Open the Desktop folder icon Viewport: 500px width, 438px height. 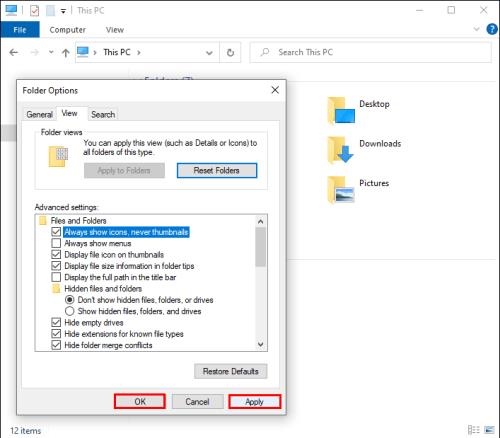[x=341, y=110]
